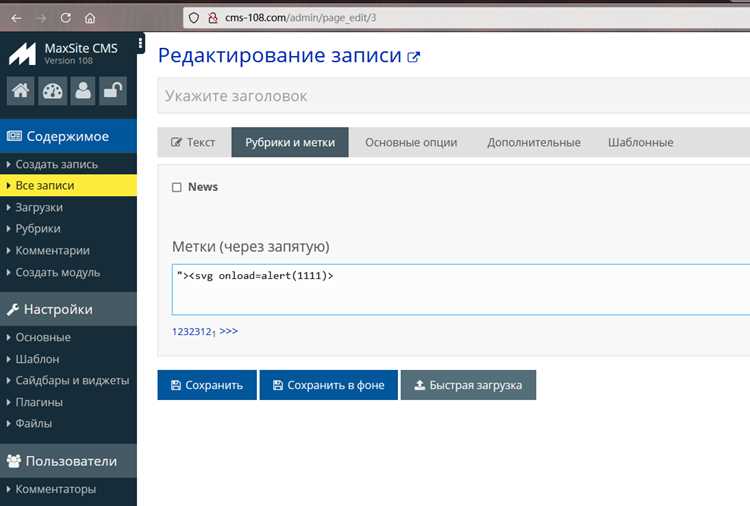Screen dimensions: 750x506
Task: Click the 1232312 tag link
Action: (194, 331)
